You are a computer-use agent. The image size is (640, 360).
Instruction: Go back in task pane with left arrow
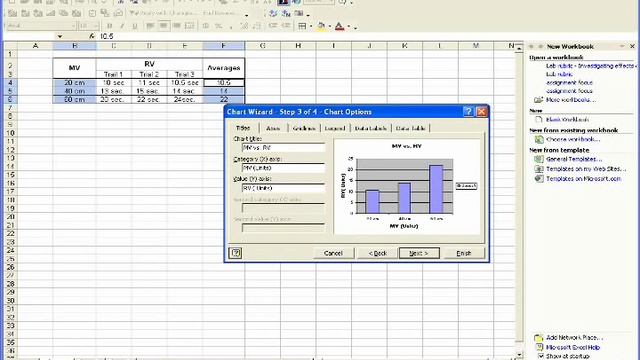coord(531,47)
